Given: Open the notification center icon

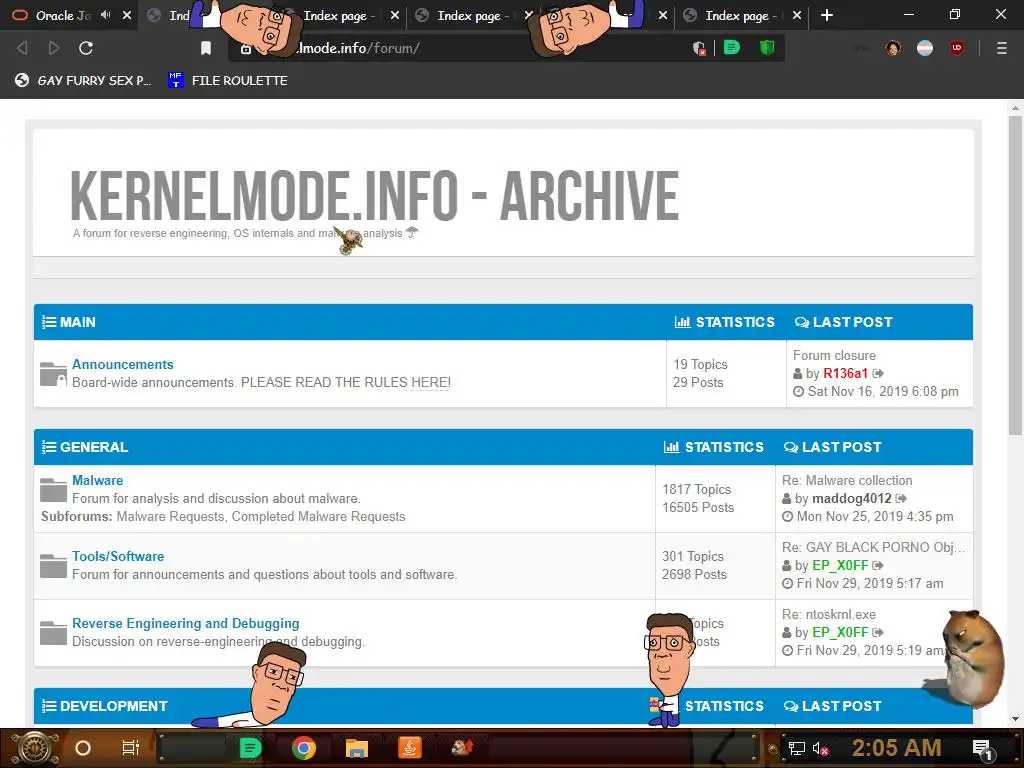Looking at the screenshot, I should (x=983, y=749).
